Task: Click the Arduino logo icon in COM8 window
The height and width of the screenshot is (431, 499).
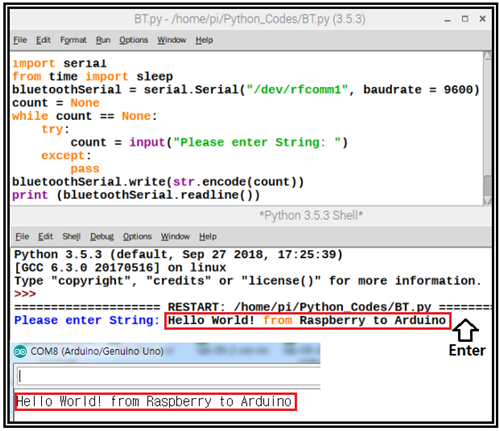Action: pos(20,352)
